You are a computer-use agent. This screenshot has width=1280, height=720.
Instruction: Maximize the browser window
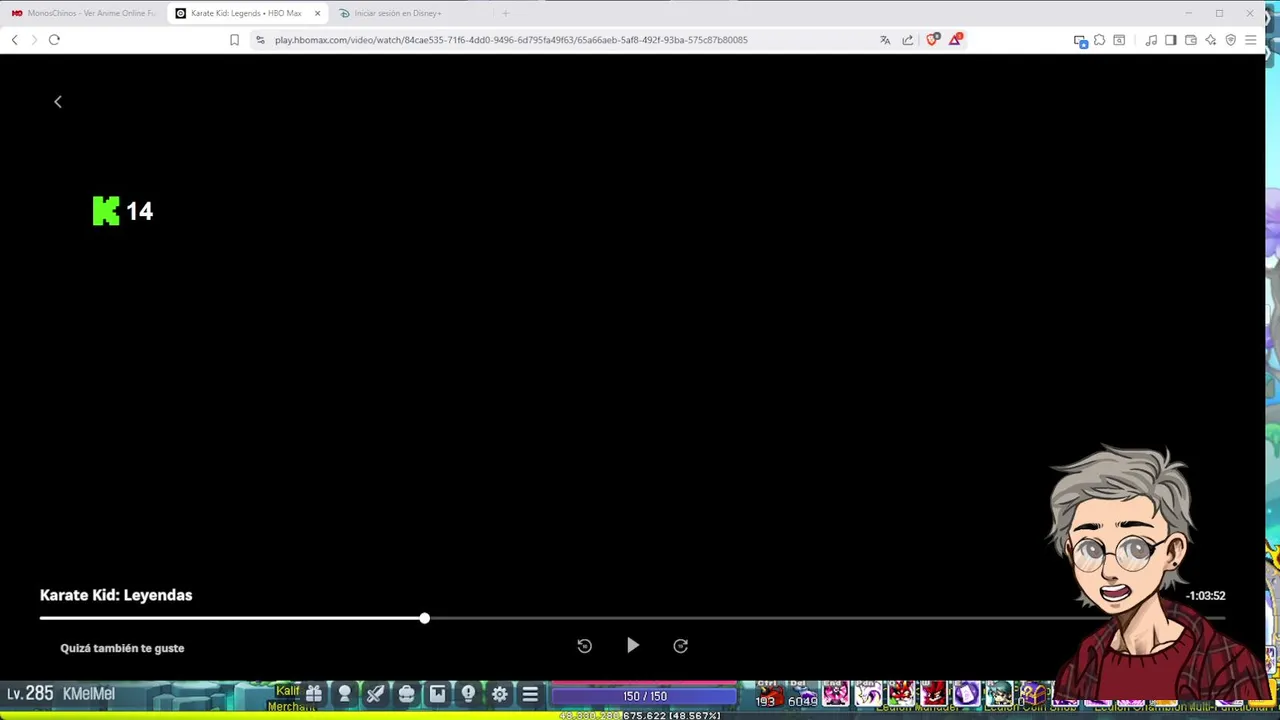tap(1219, 13)
